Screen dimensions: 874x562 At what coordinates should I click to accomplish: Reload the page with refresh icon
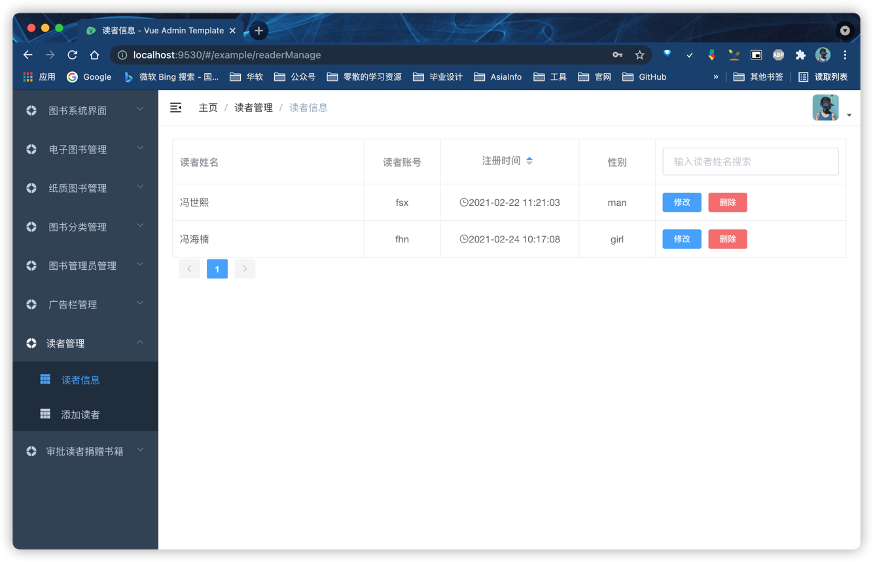tap(72, 55)
